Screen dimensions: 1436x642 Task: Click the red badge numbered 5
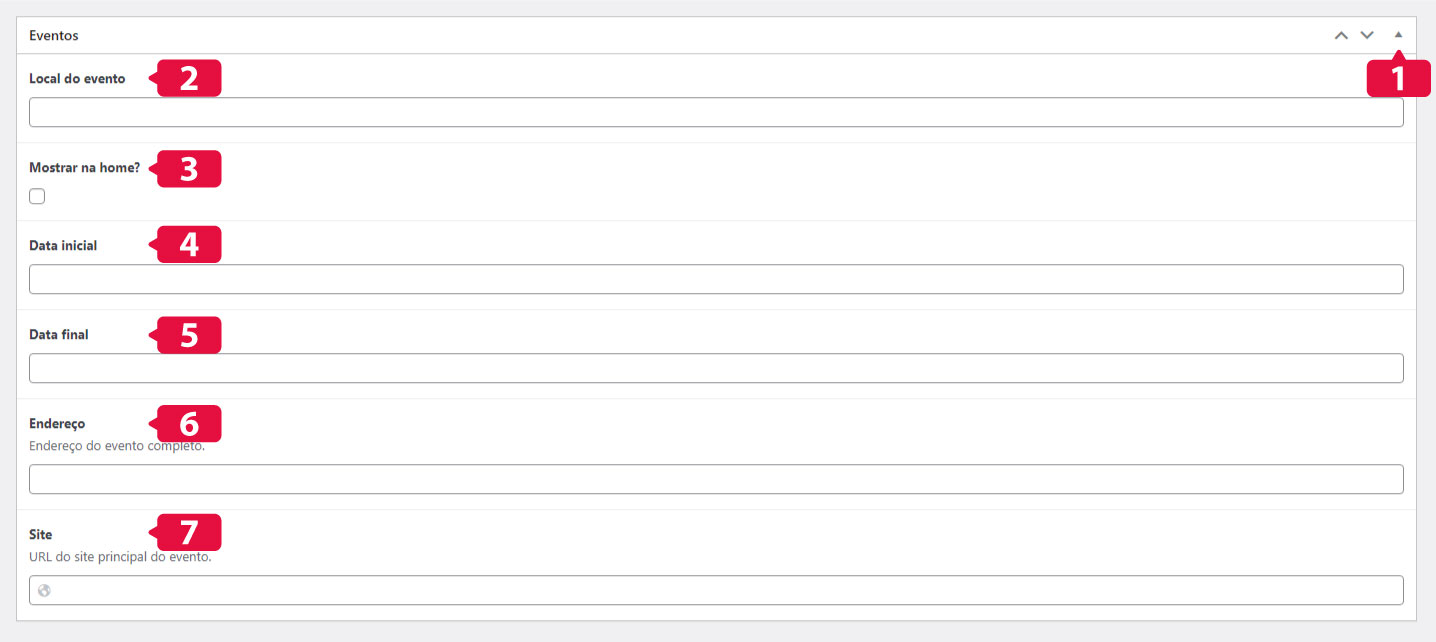(187, 335)
